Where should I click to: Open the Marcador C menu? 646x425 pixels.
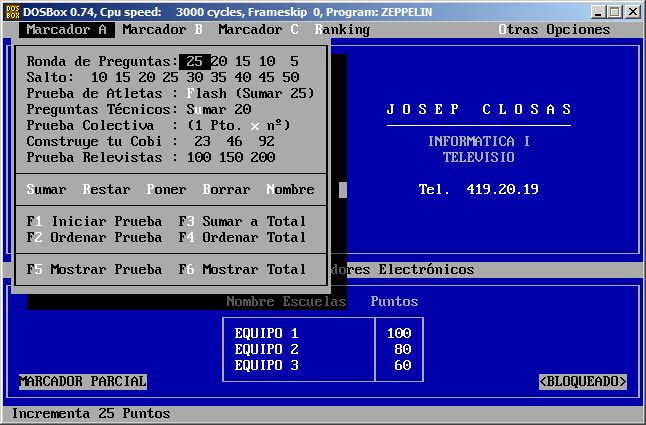pyautogui.click(x=258, y=29)
